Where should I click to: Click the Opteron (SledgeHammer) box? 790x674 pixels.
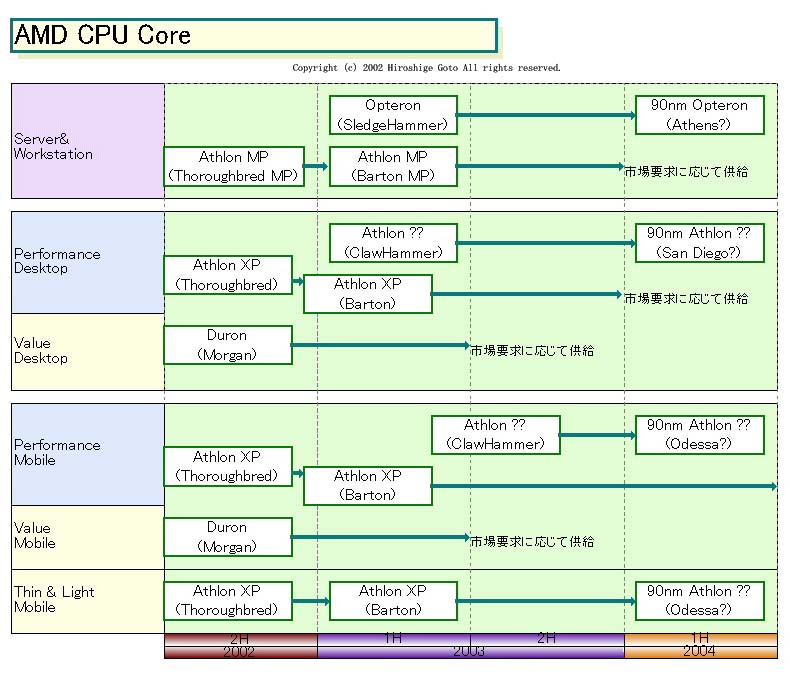(x=393, y=115)
